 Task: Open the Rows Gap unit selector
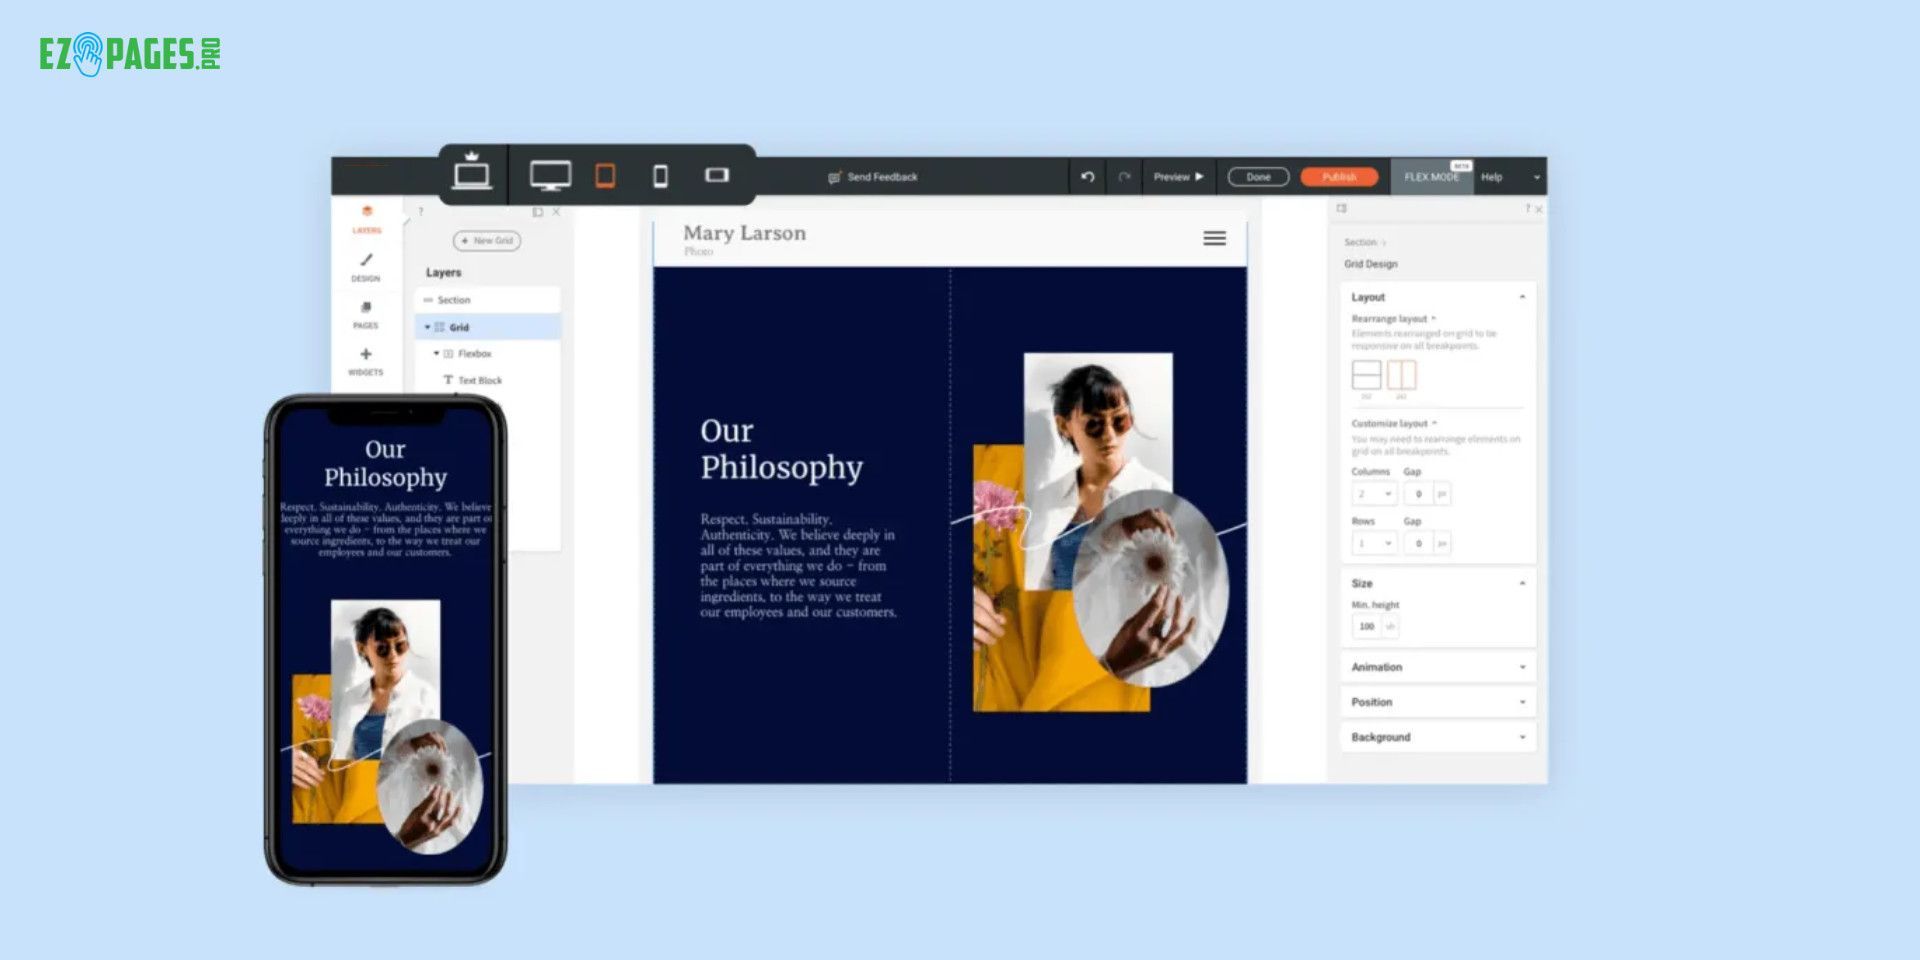pos(1442,543)
